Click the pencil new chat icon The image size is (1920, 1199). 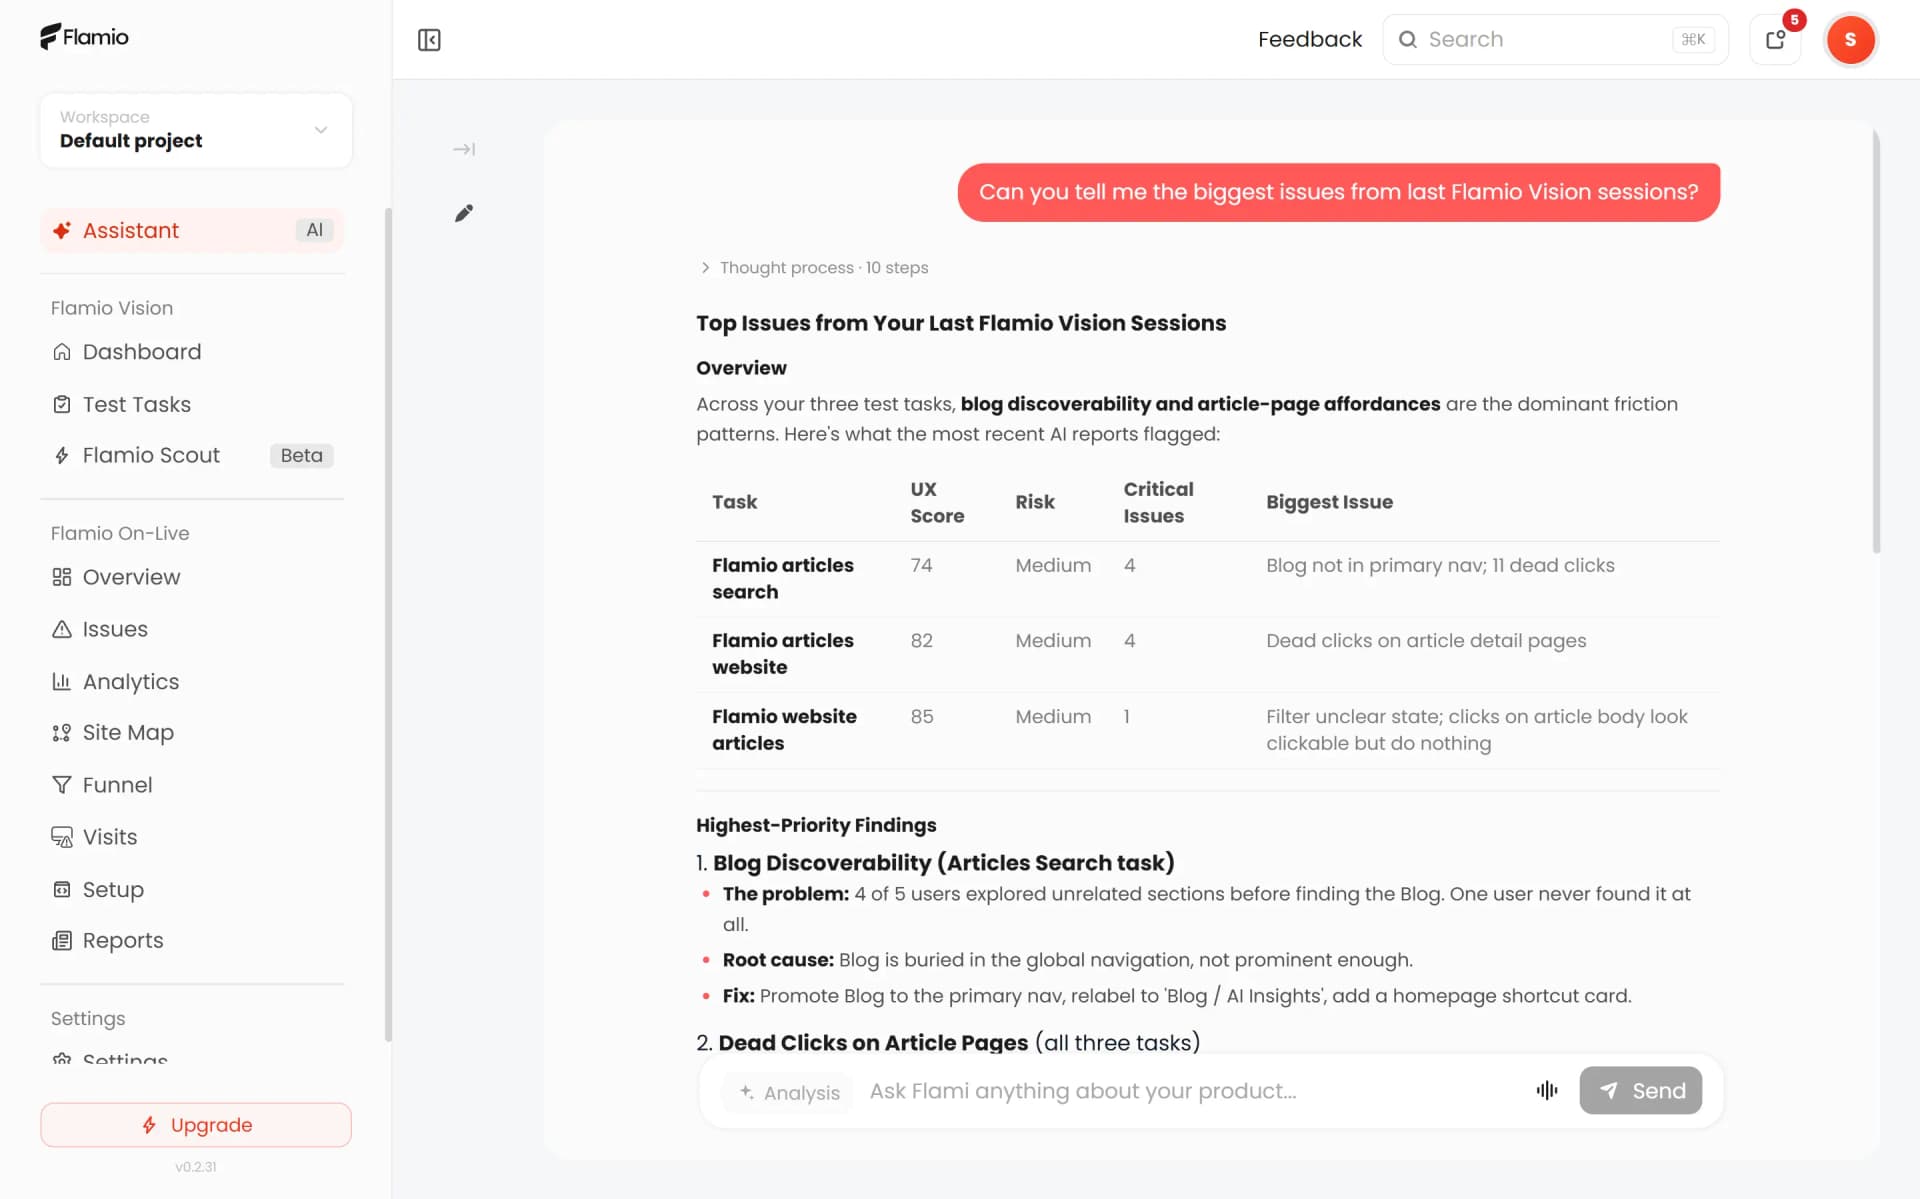464,213
